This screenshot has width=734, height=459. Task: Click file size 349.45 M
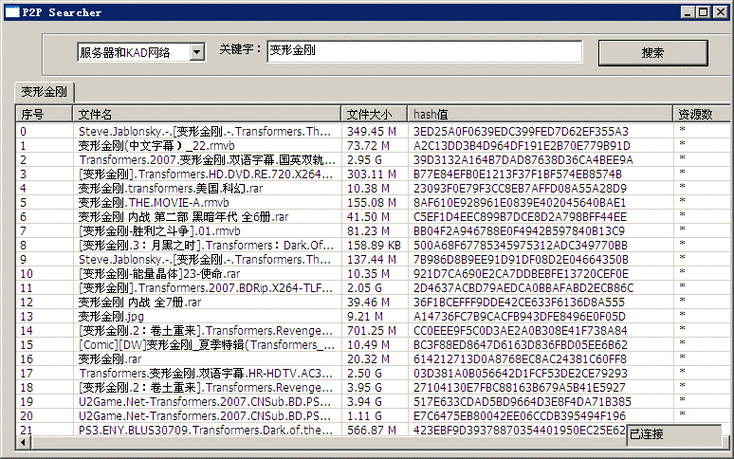click(372, 131)
